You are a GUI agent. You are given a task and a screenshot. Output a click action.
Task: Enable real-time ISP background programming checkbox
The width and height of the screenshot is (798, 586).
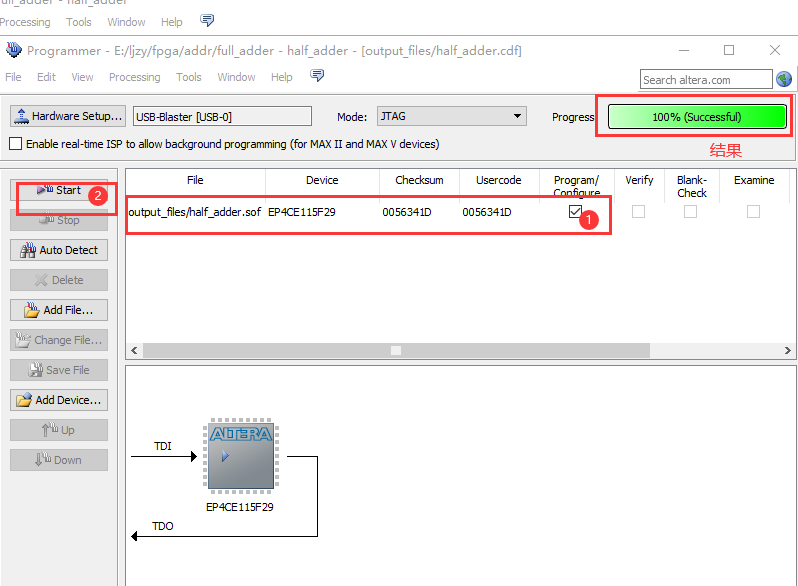tap(16, 144)
